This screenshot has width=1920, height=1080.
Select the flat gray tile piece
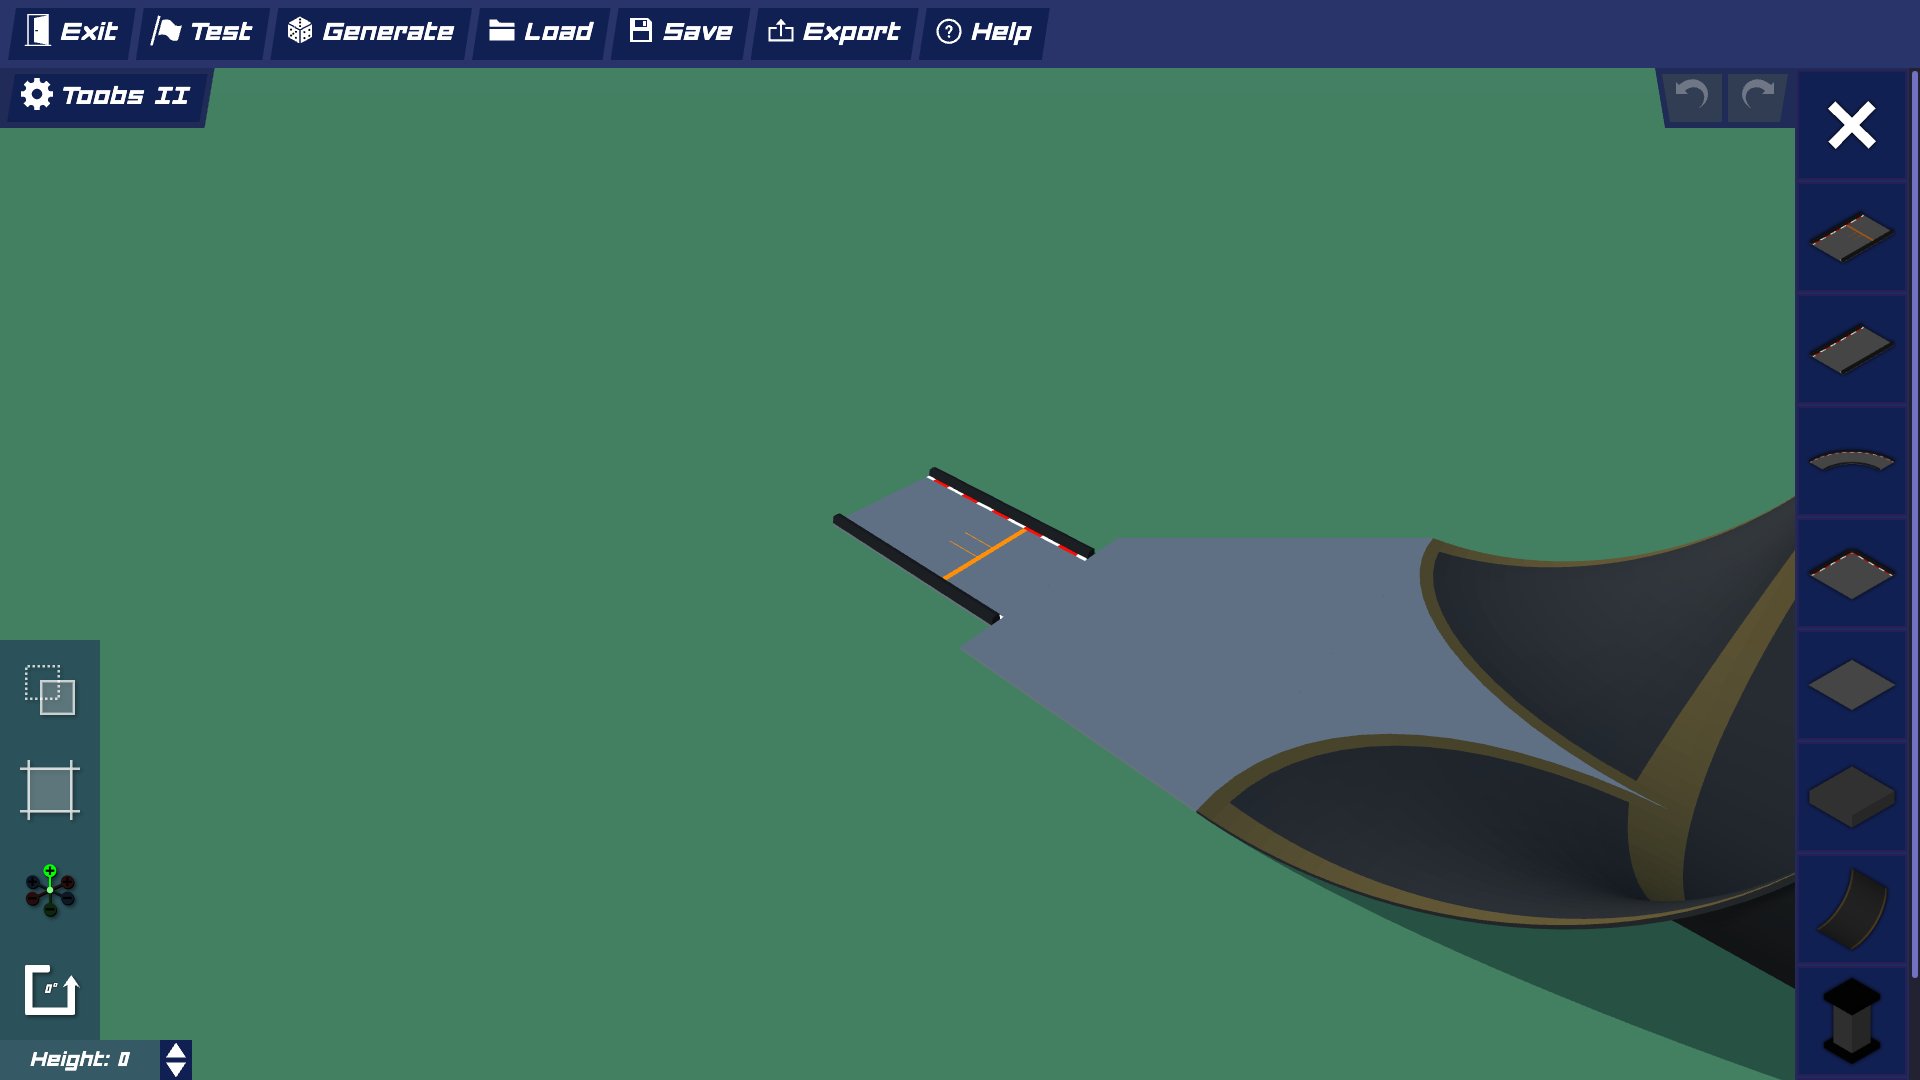point(1851,686)
